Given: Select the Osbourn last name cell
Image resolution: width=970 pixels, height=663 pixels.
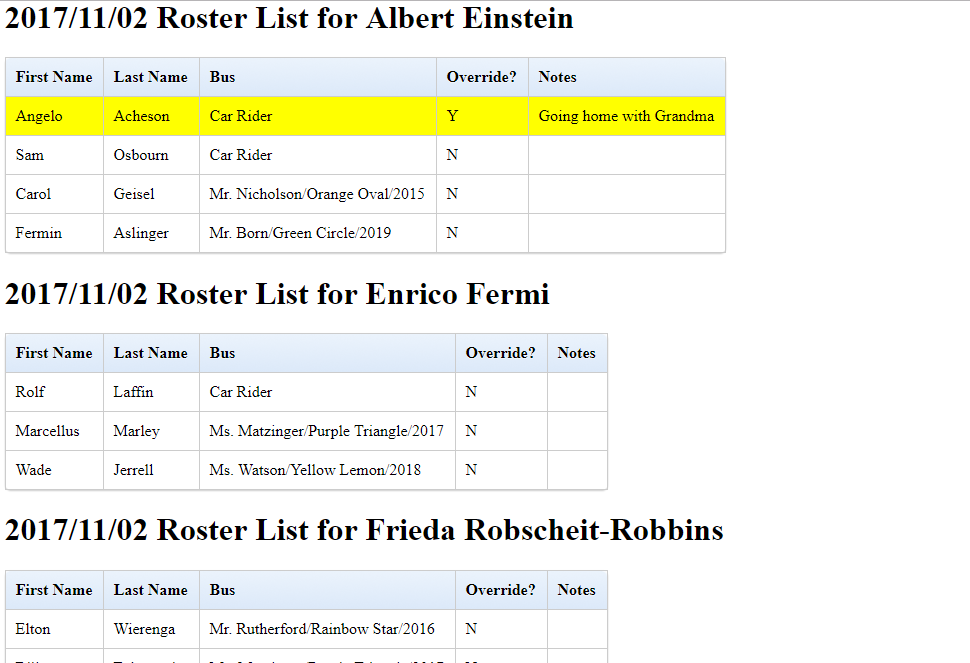Looking at the screenshot, I should click(x=152, y=155).
